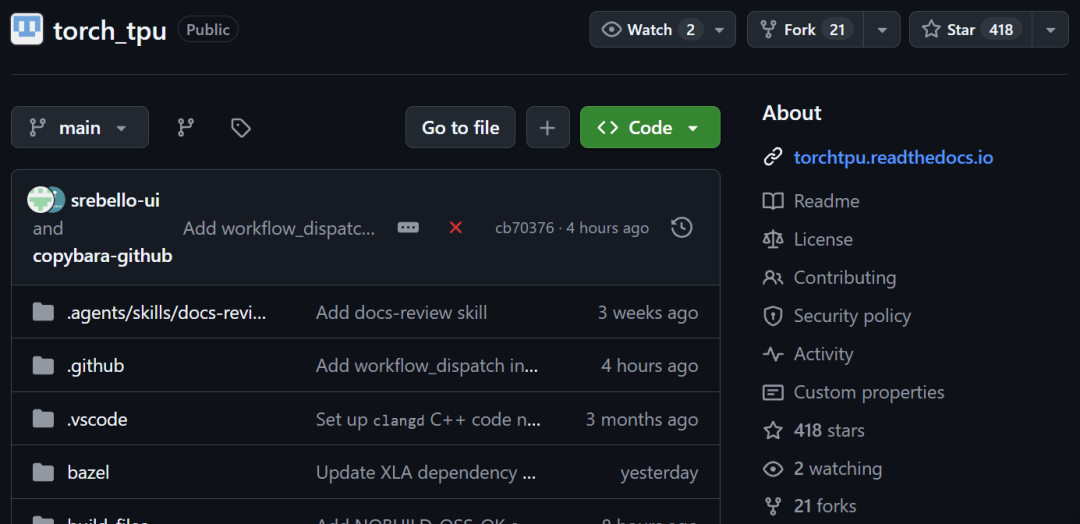This screenshot has height=524, width=1080.
Task: Click the fork icon beside 21 forks
Action: pos(773,507)
